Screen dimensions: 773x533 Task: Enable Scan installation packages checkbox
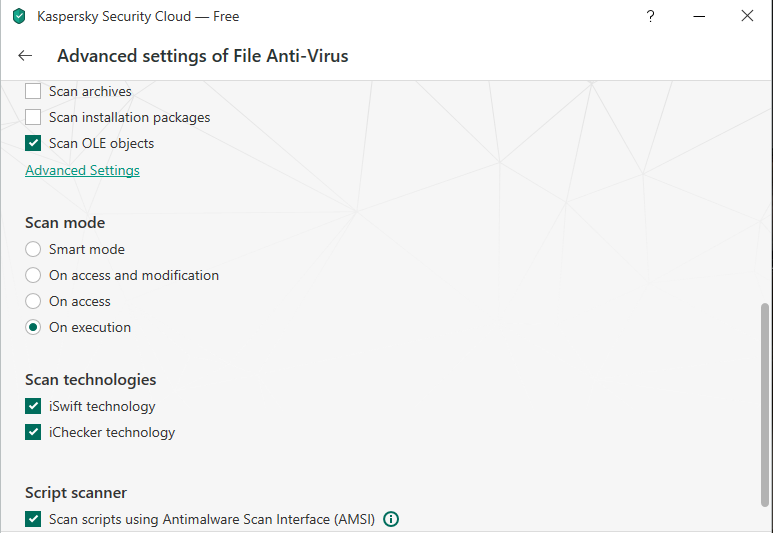click(x=33, y=117)
